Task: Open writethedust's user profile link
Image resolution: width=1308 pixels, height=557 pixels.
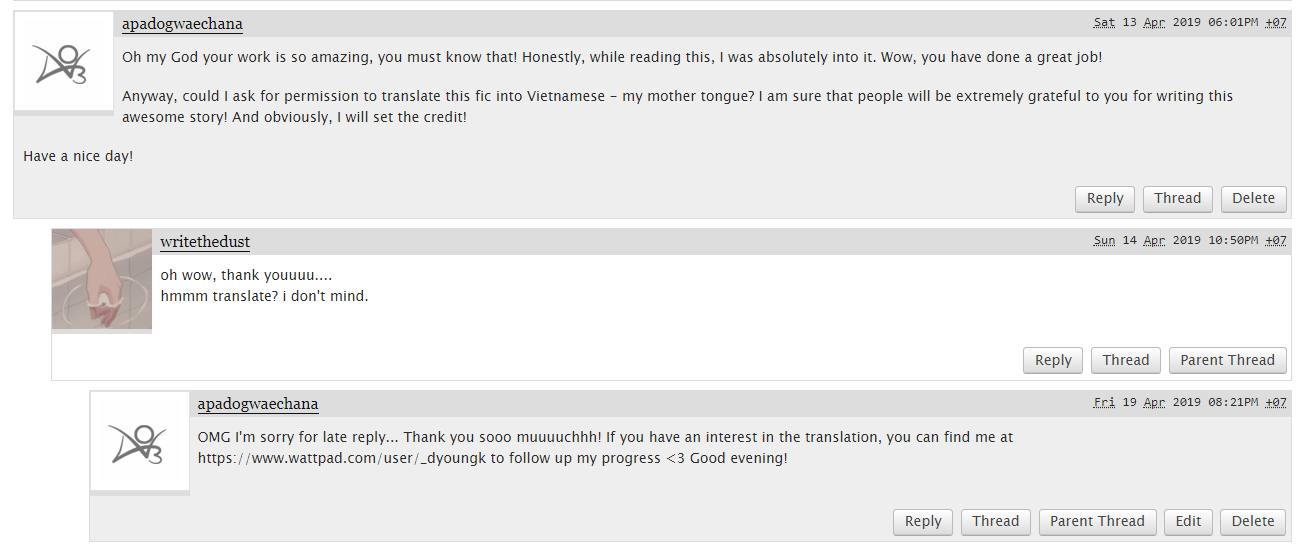Action: 205,242
